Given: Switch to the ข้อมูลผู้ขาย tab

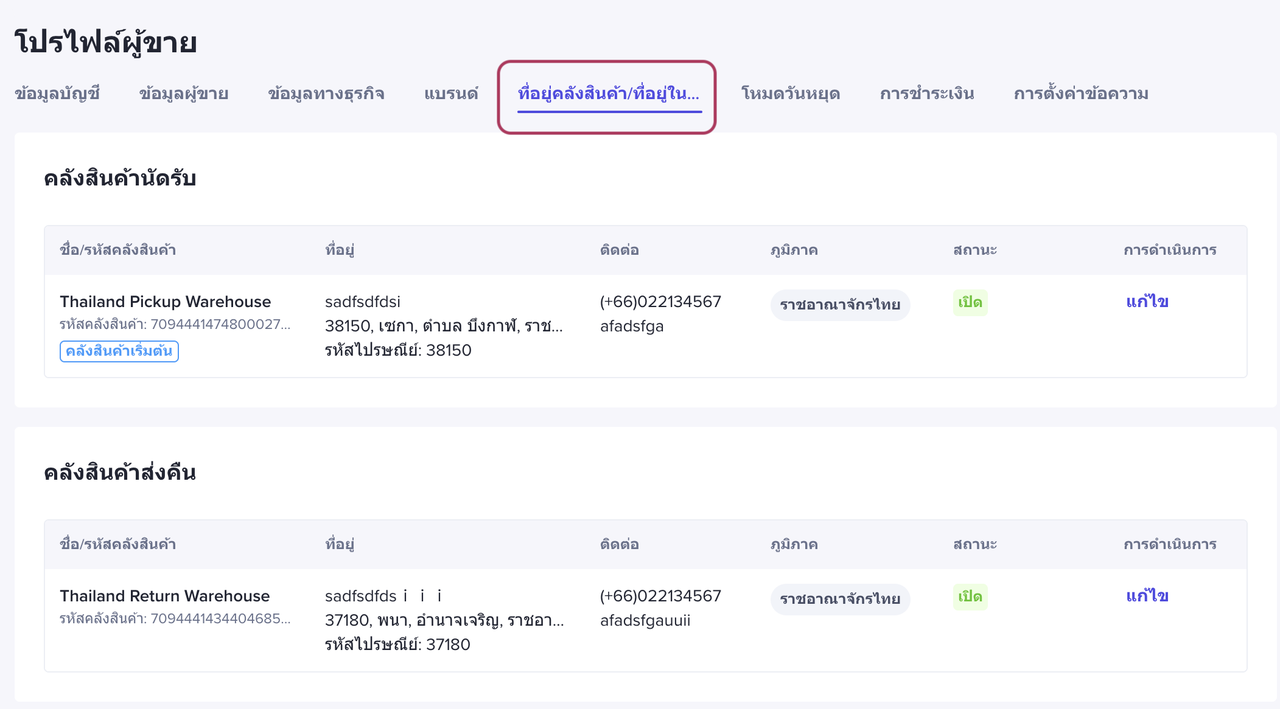Looking at the screenshot, I should click(184, 94).
